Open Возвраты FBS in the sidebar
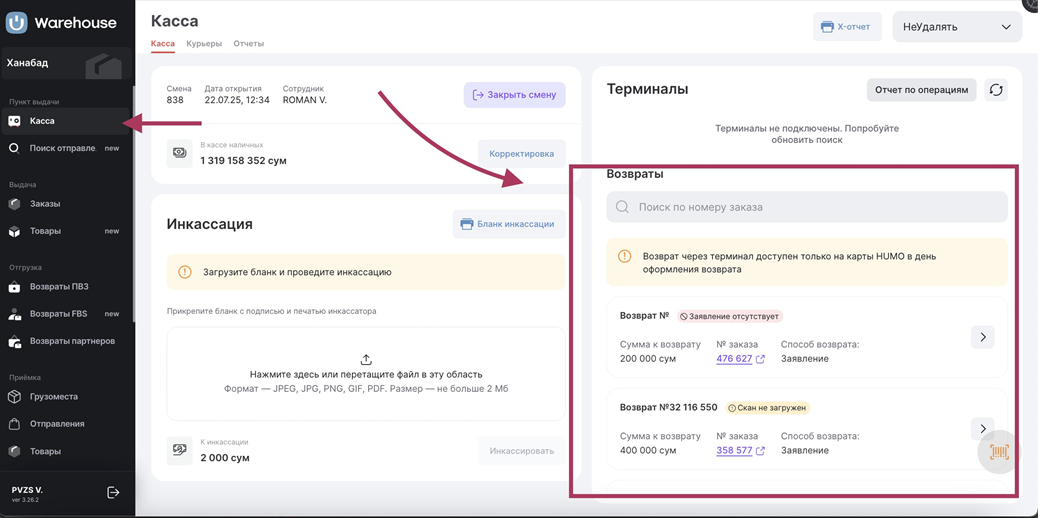This screenshot has height=518, width=1038. (x=58, y=314)
